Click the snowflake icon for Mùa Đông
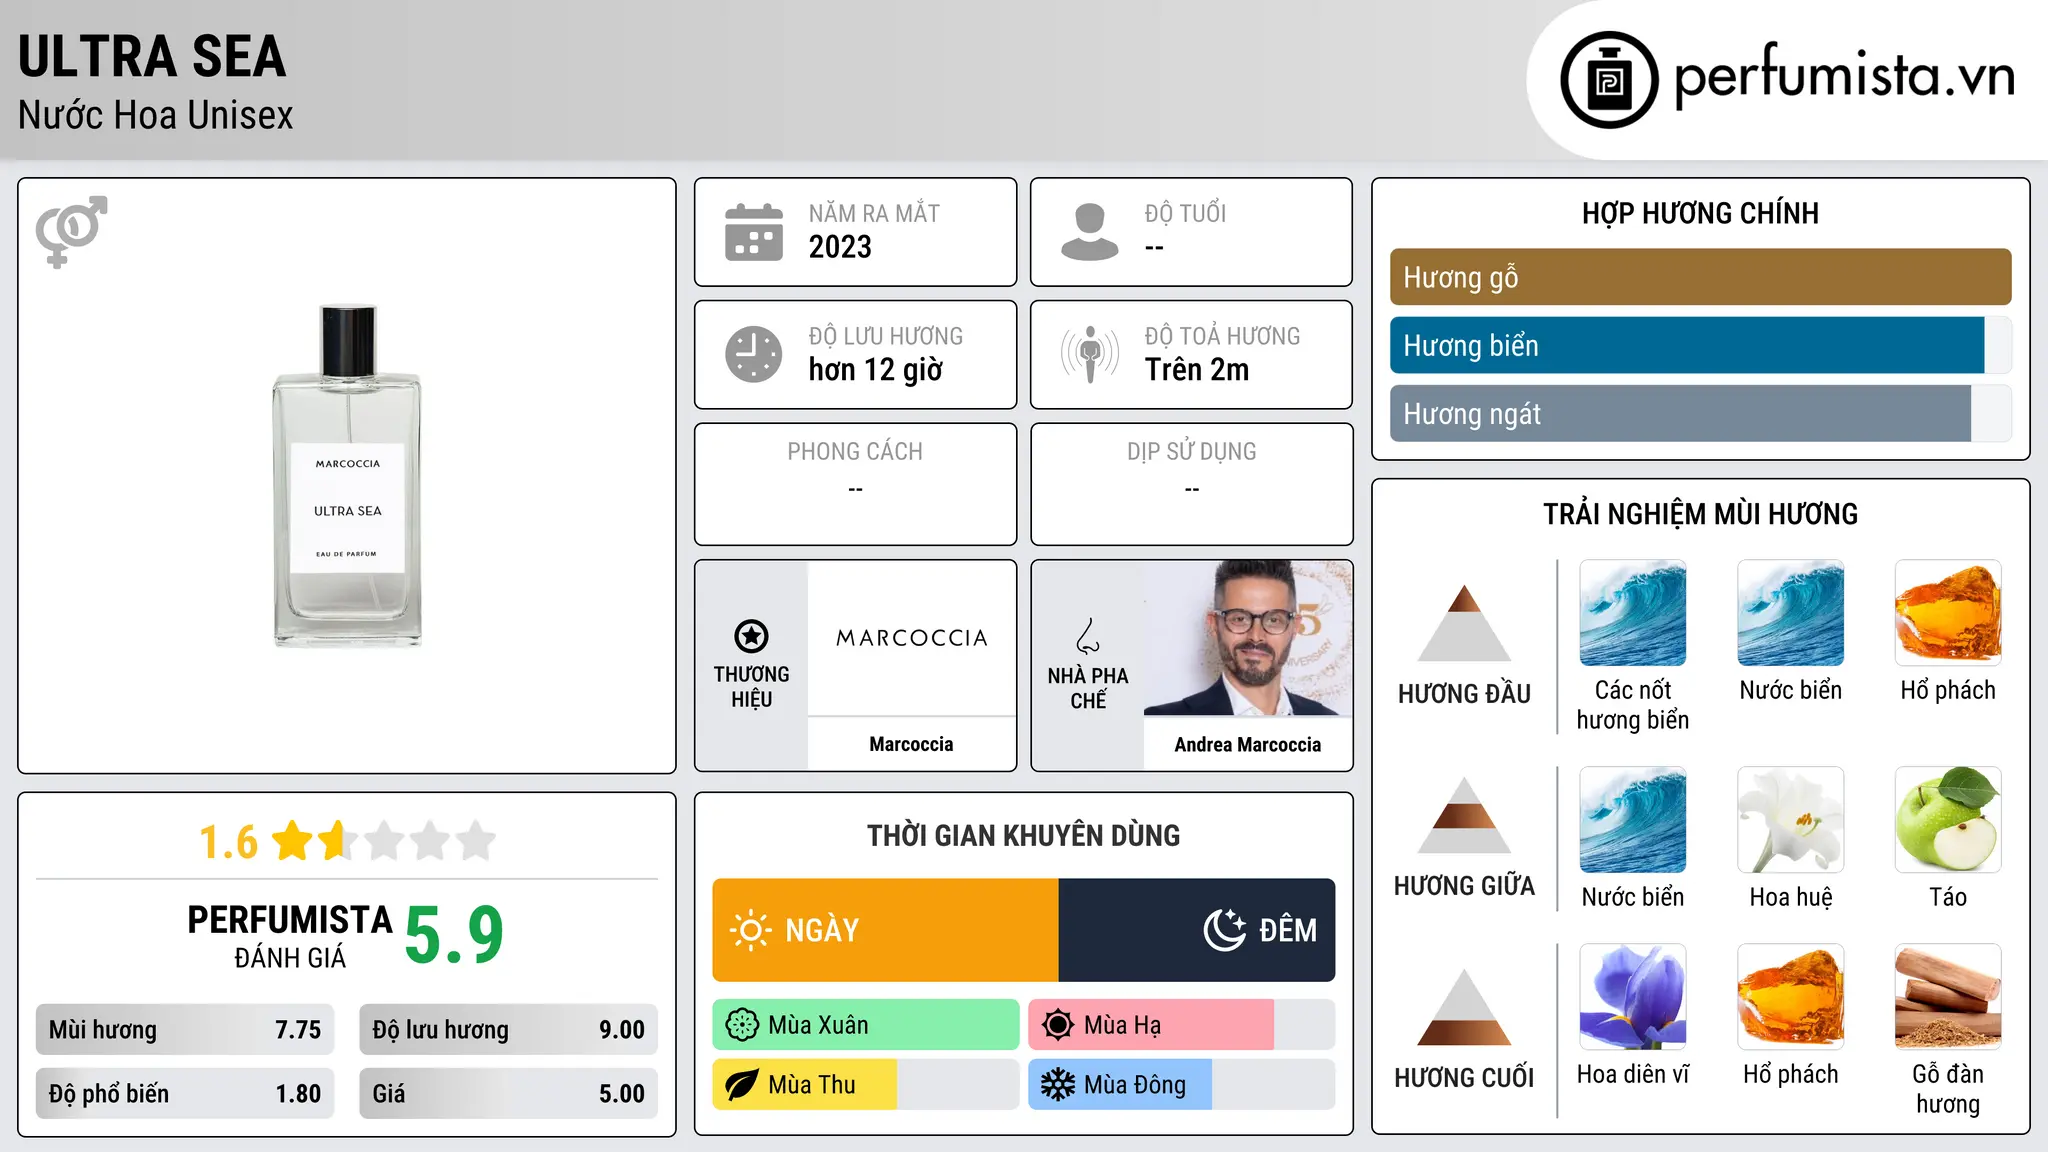The image size is (2048, 1152). pyautogui.click(x=1058, y=1085)
